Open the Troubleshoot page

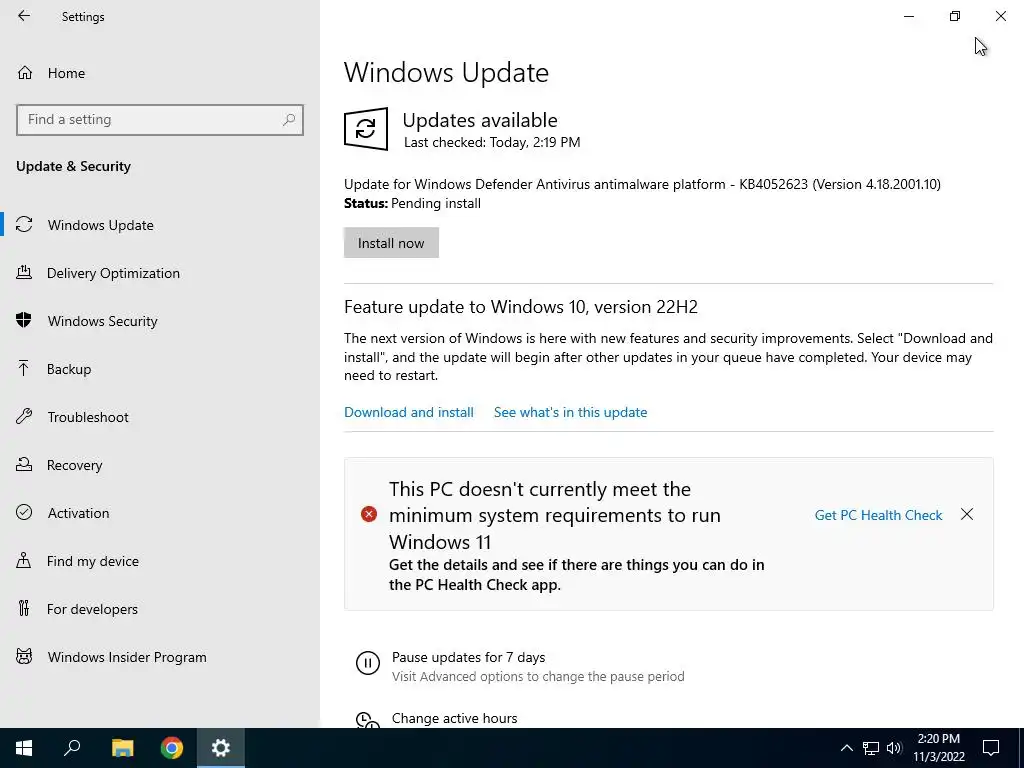pos(88,417)
